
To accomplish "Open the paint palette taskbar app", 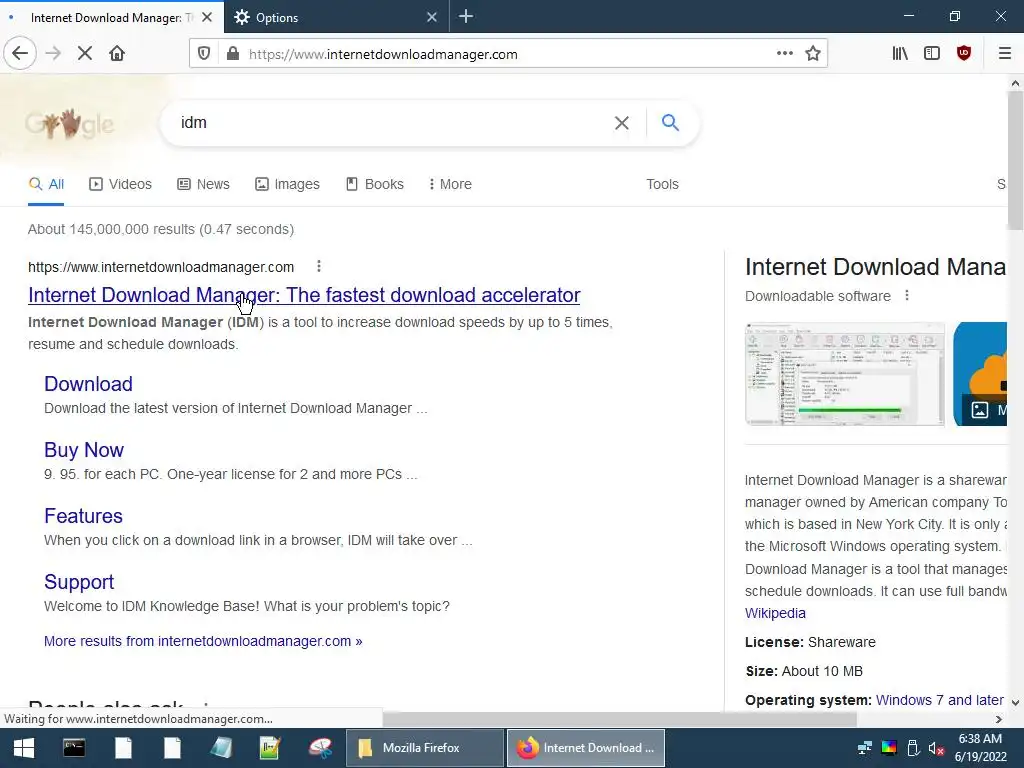I will tap(320, 748).
